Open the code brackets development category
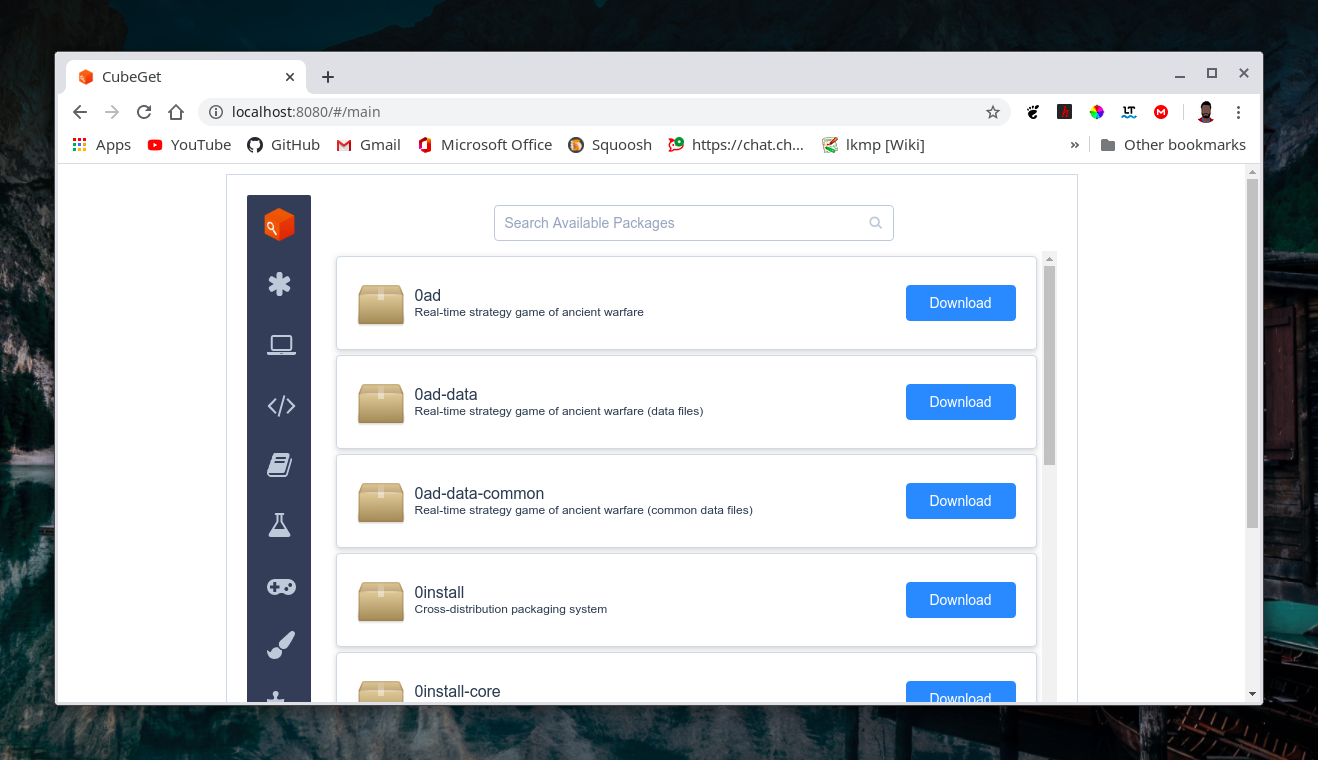 280,406
